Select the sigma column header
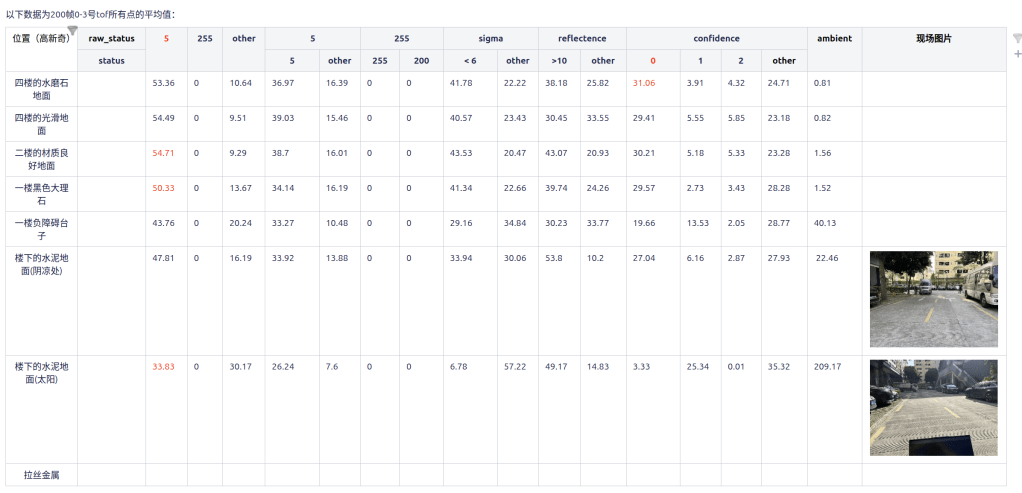Screen dimensions: 1022x493 (x=490, y=38)
